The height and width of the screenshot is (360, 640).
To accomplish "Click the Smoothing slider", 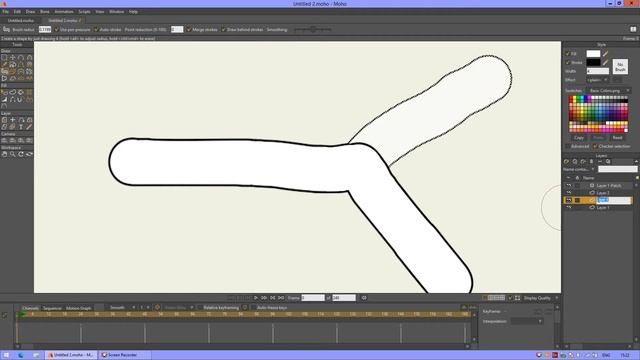I will [x=313, y=29].
